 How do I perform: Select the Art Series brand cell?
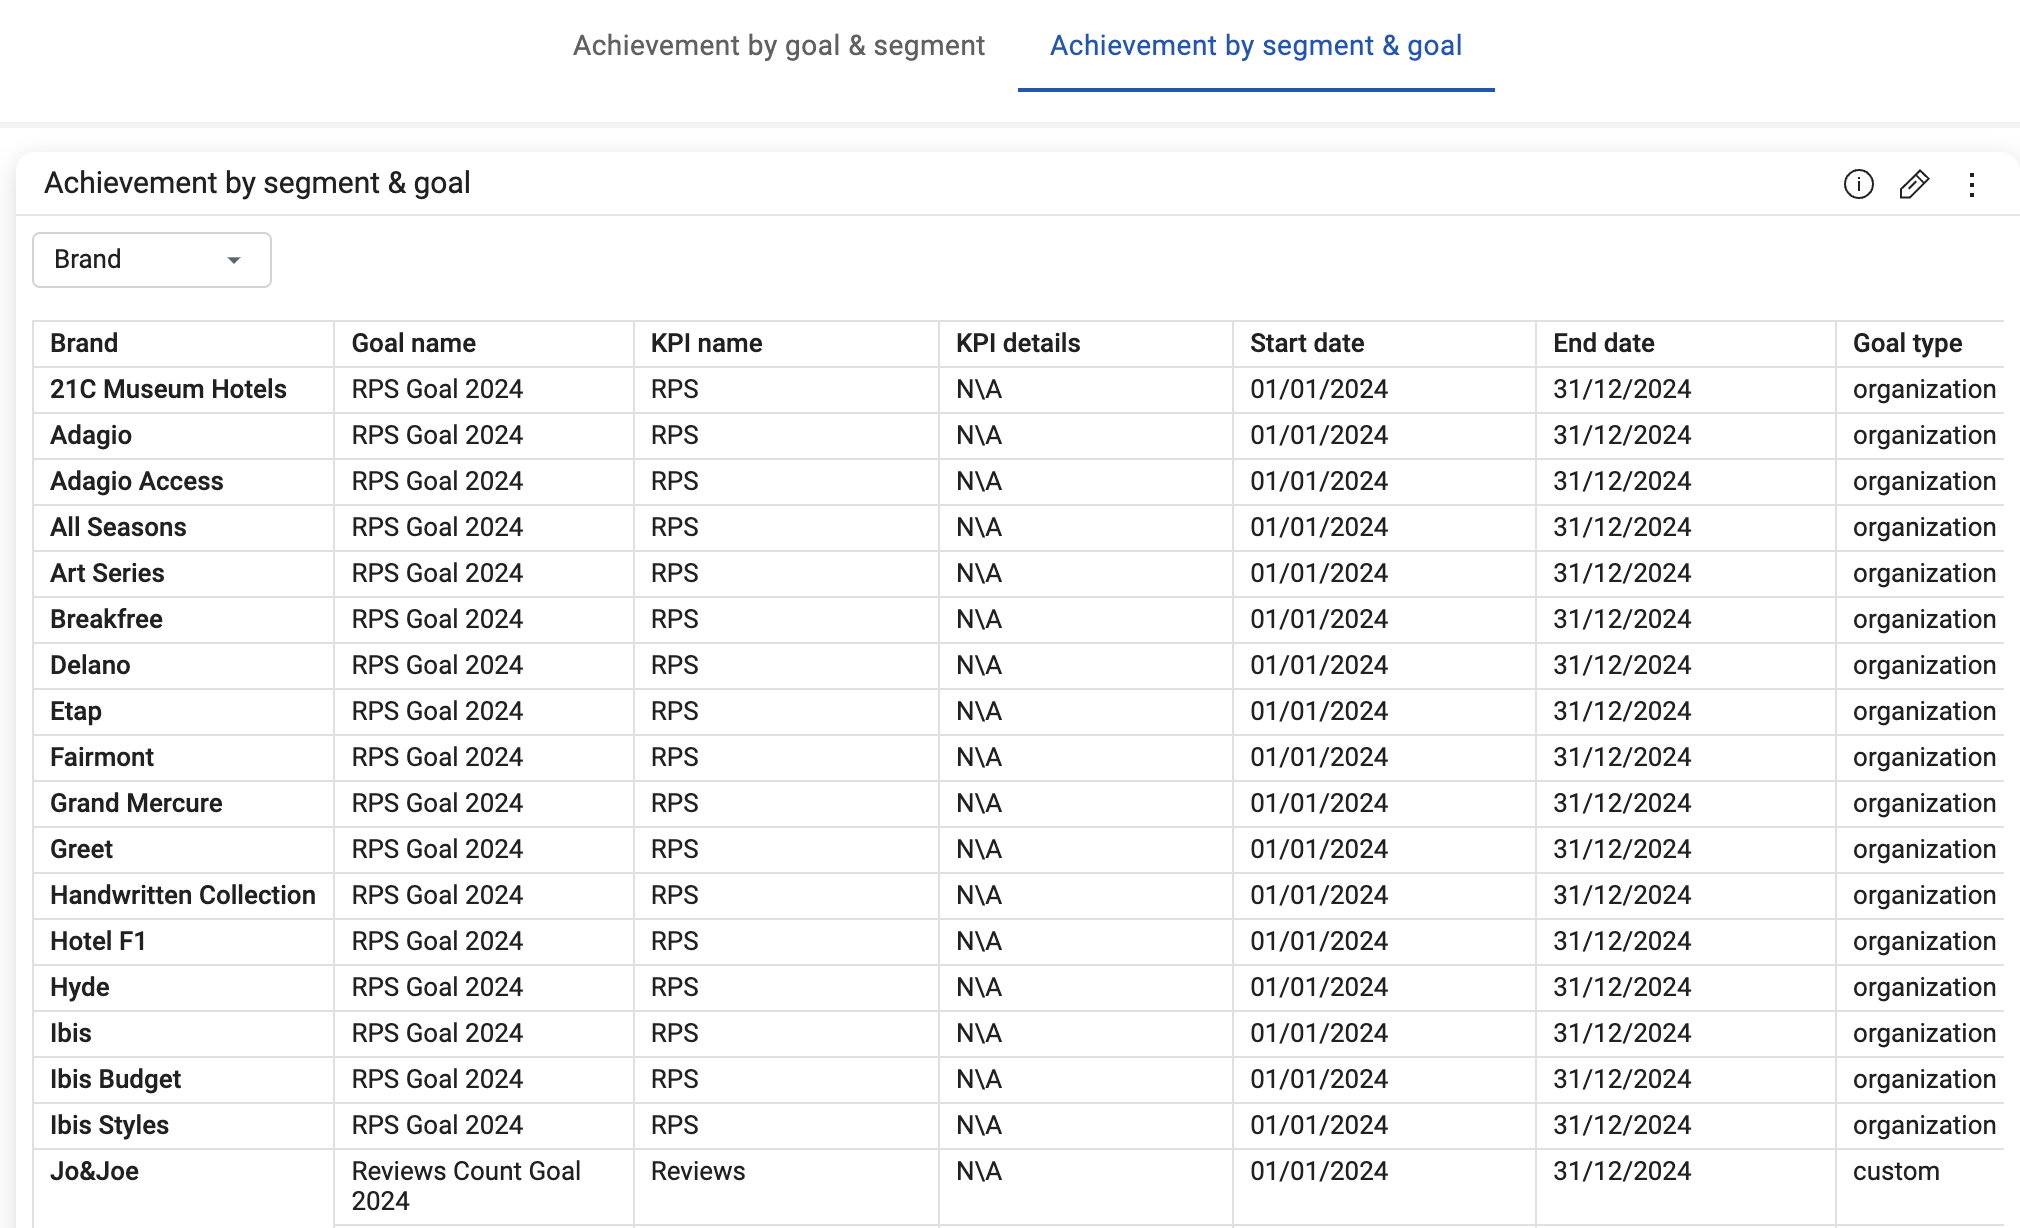click(183, 574)
